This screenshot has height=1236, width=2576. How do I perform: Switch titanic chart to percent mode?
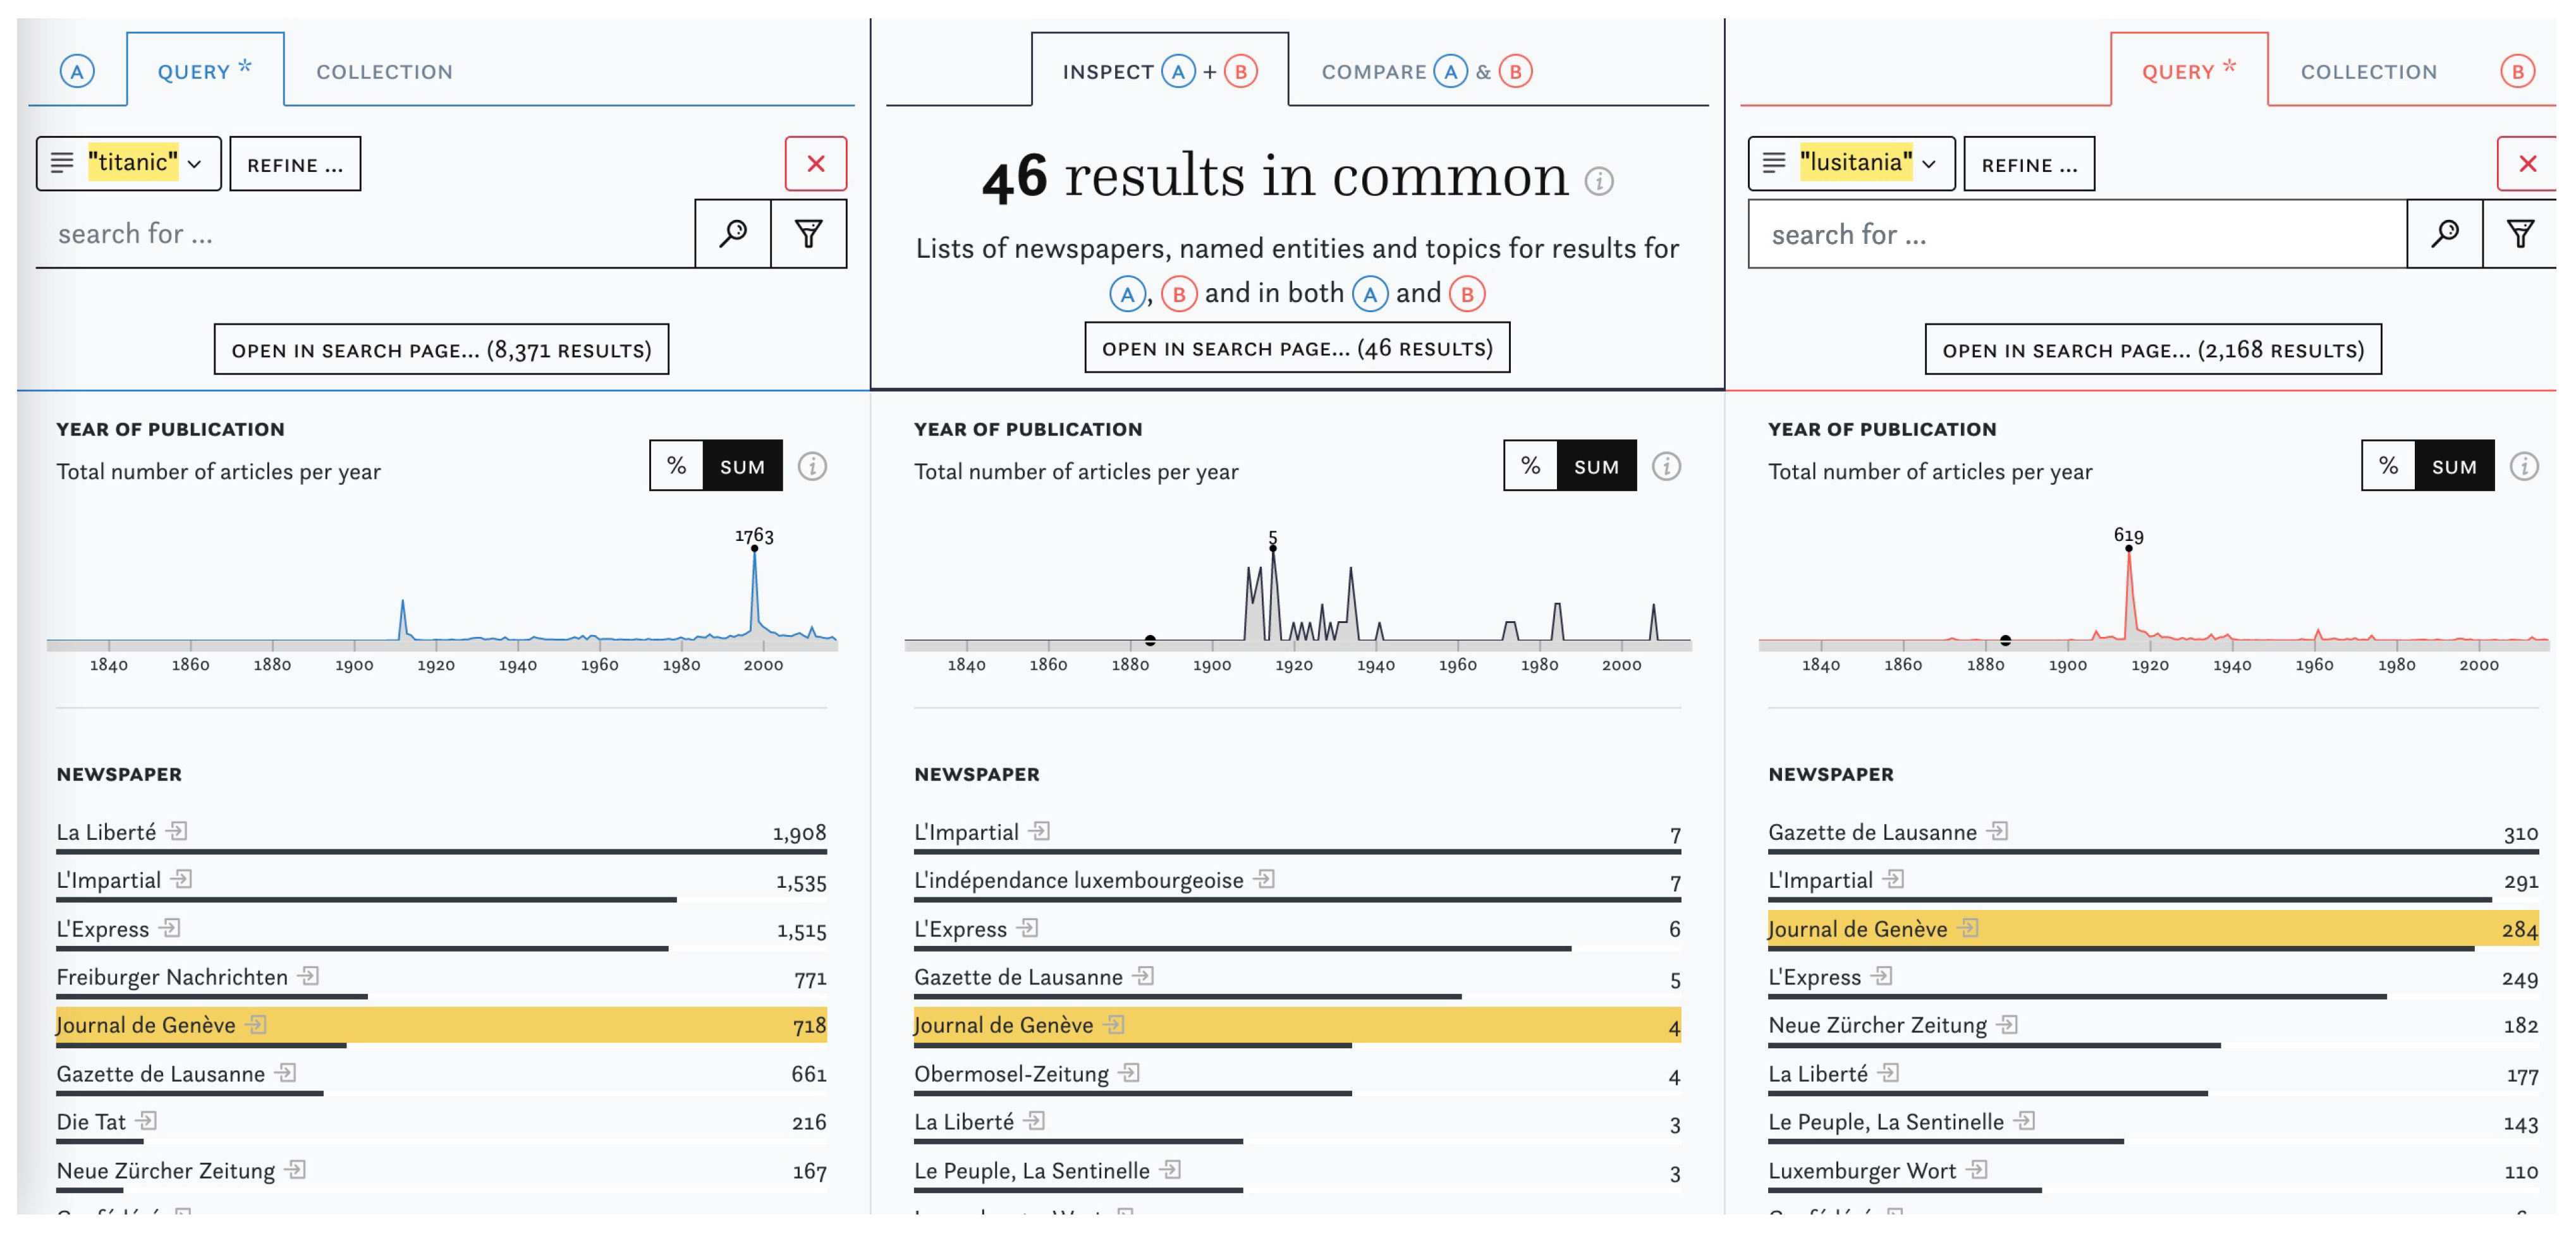point(676,466)
